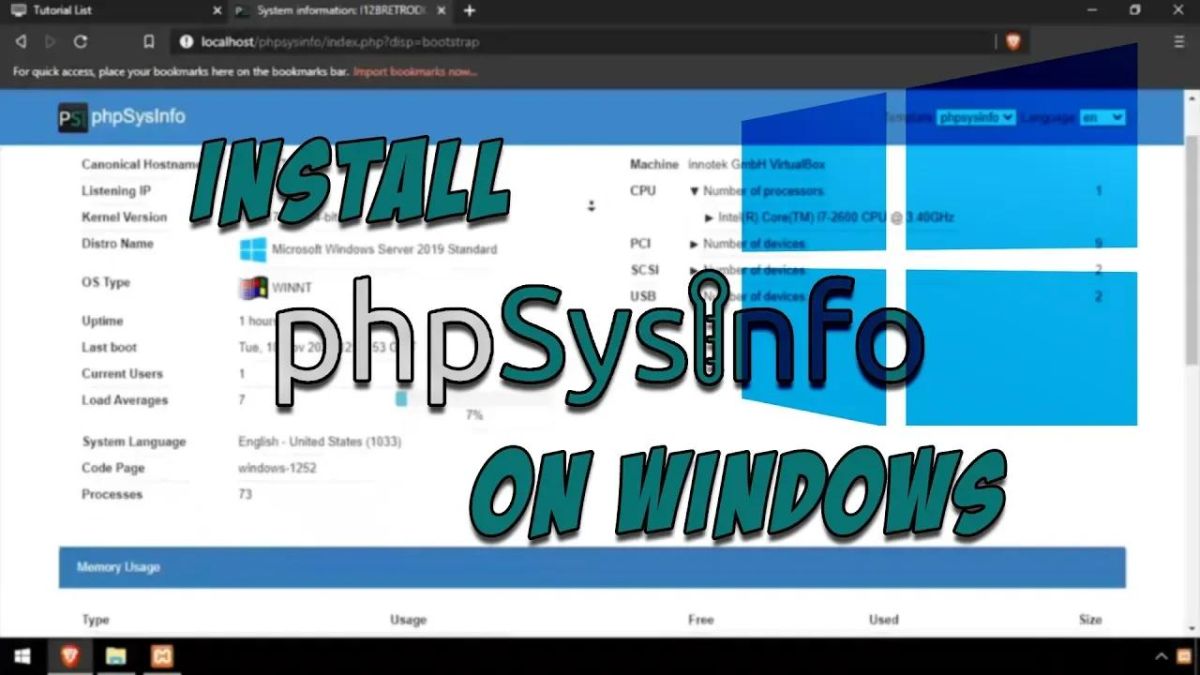Bookmark this page with the bookmark icon
This screenshot has width=1200, height=675.
(x=148, y=42)
